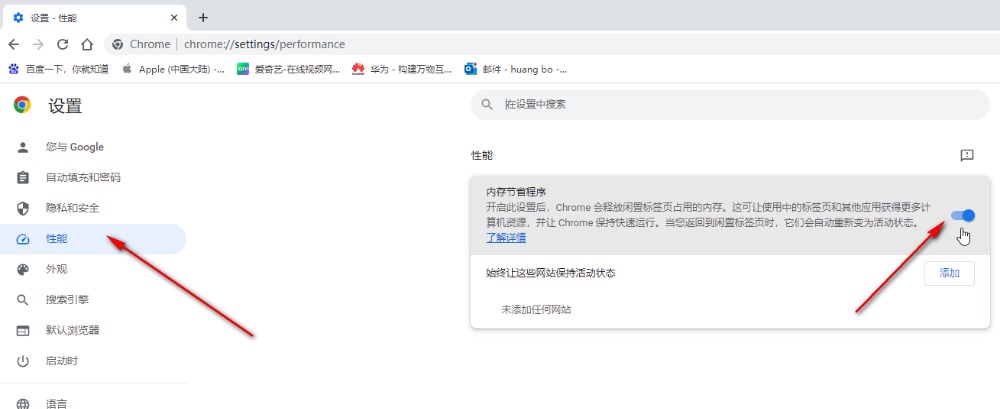The width and height of the screenshot is (1000, 409).
Task: Click the 添加 button to add site
Action: (948, 273)
